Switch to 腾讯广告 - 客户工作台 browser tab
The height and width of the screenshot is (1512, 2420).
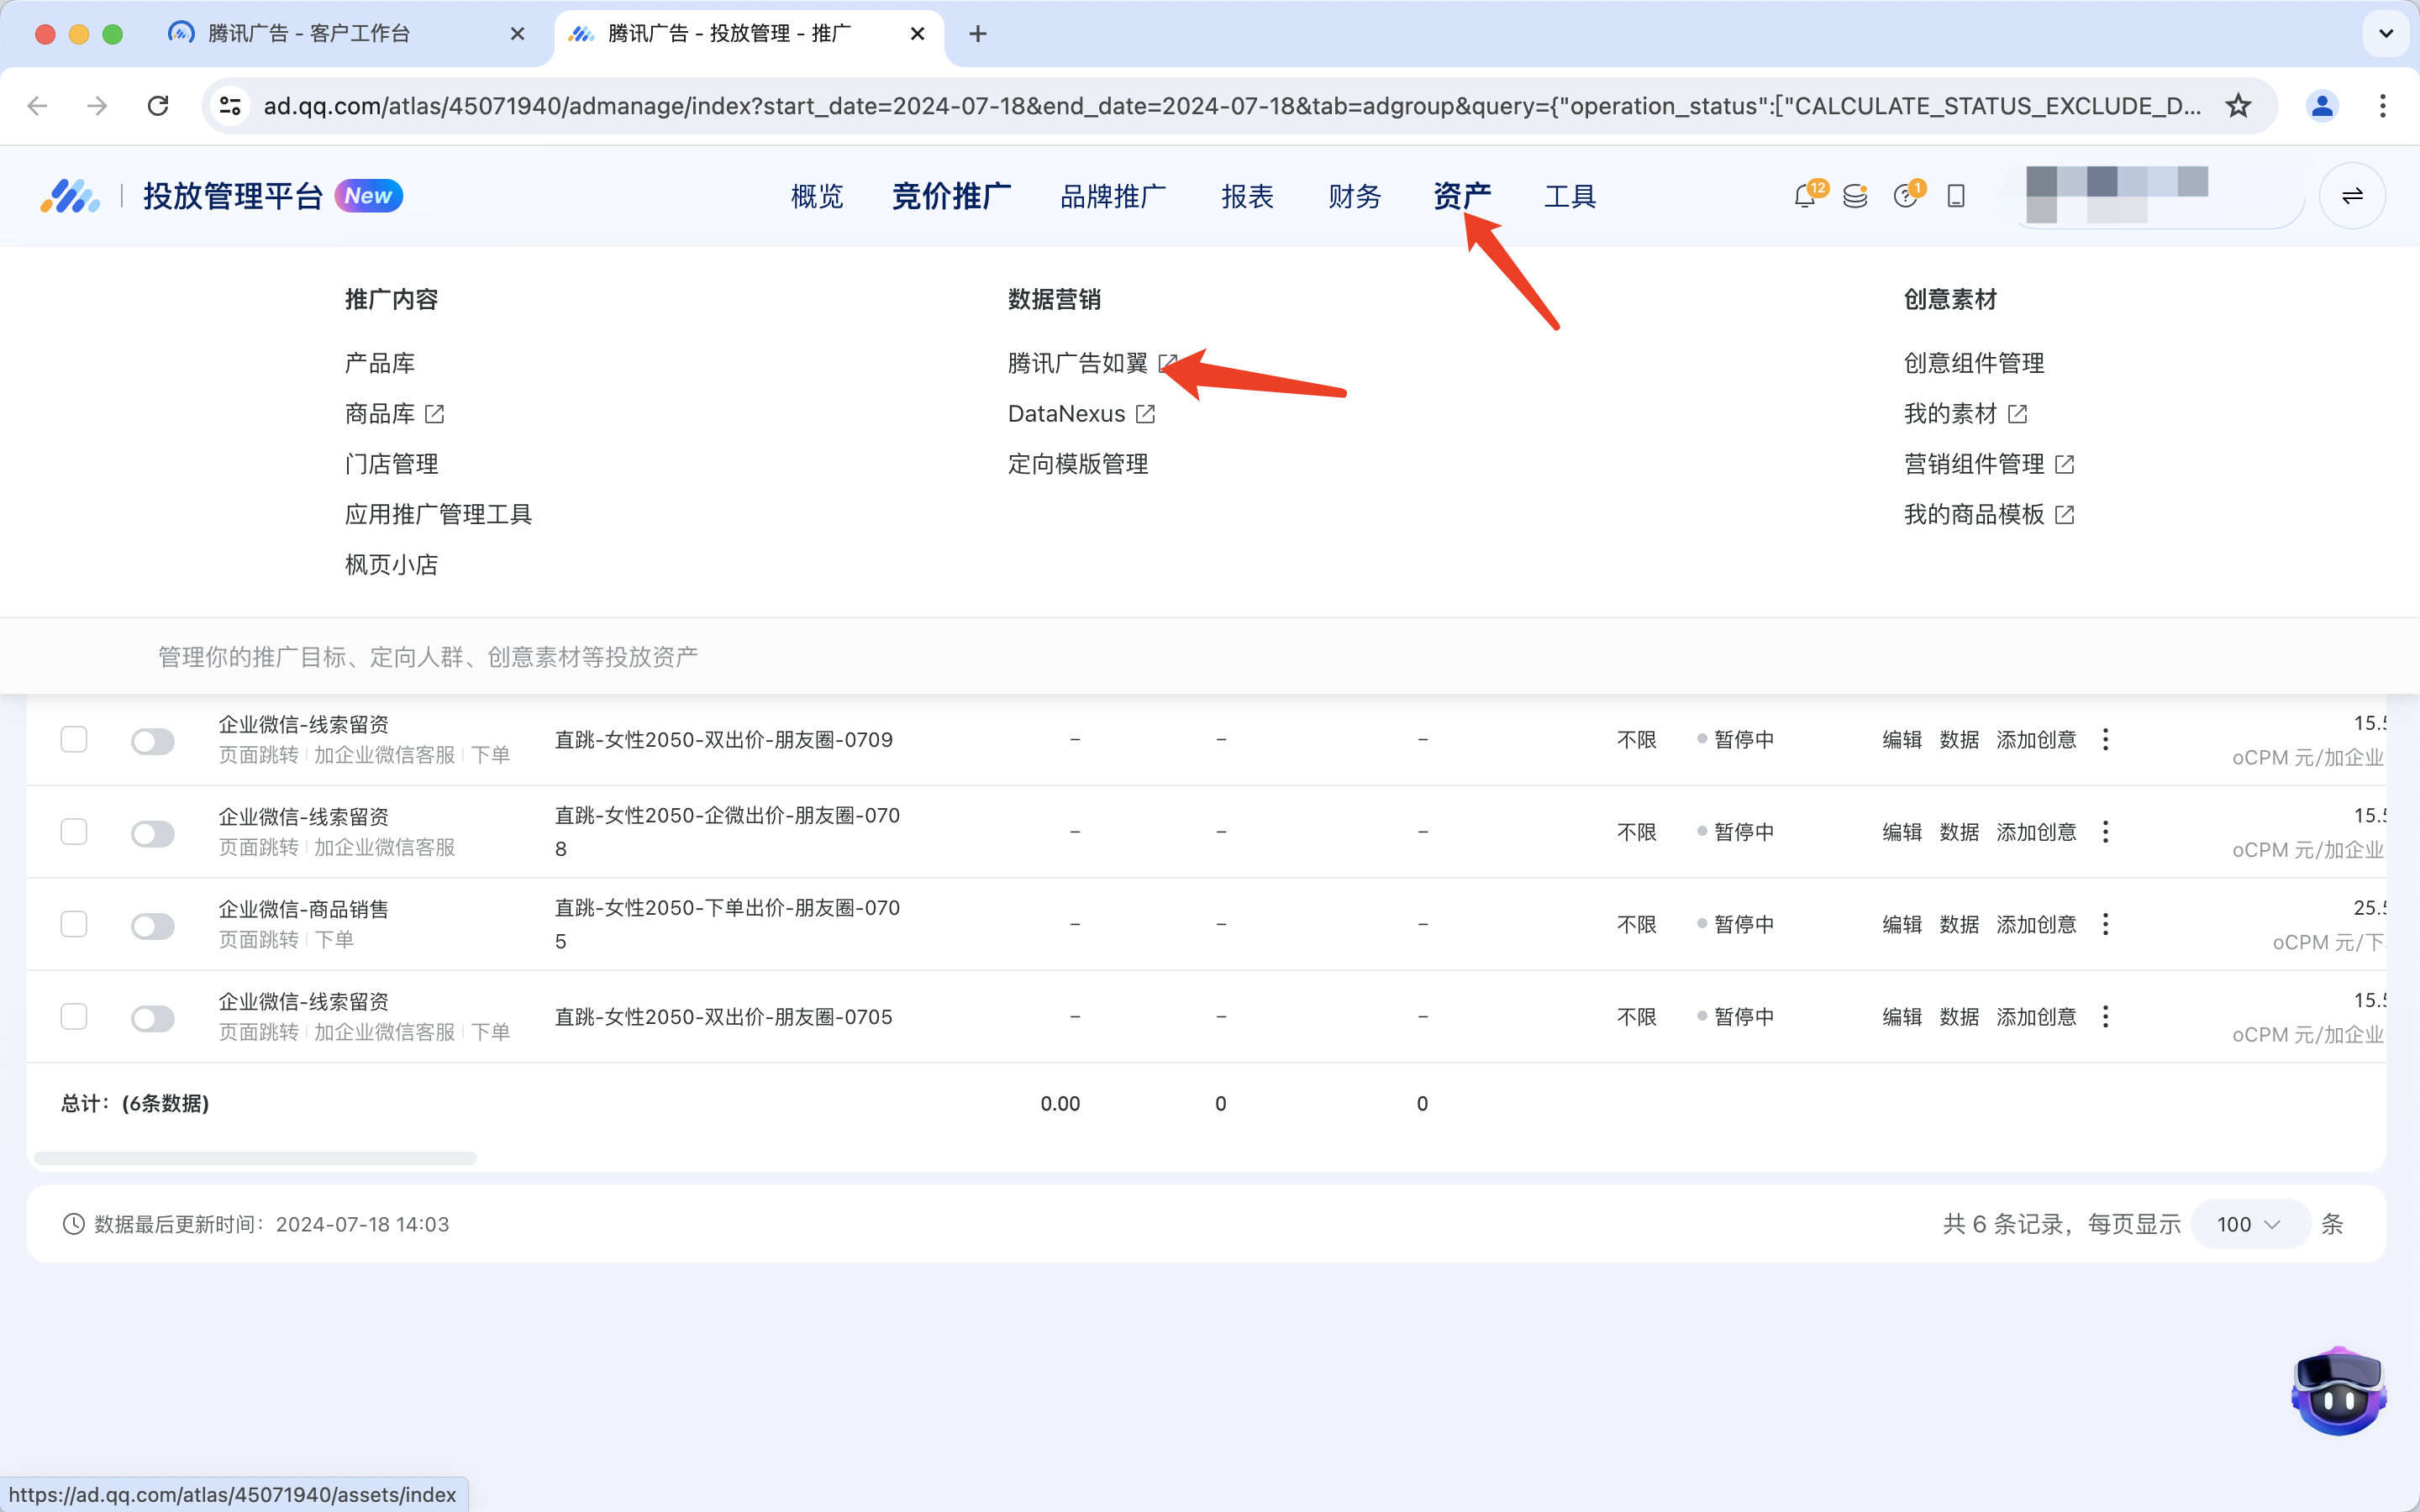tap(345, 34)
